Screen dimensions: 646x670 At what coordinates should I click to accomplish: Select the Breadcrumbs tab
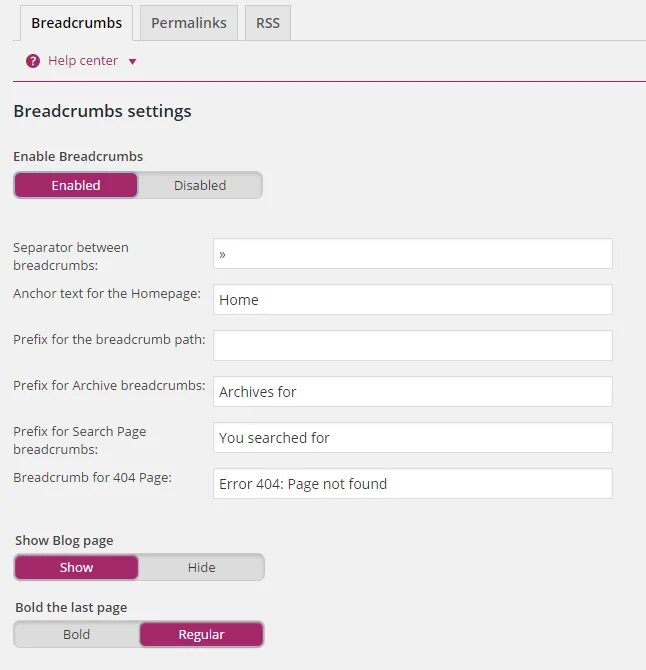(76, 23)
